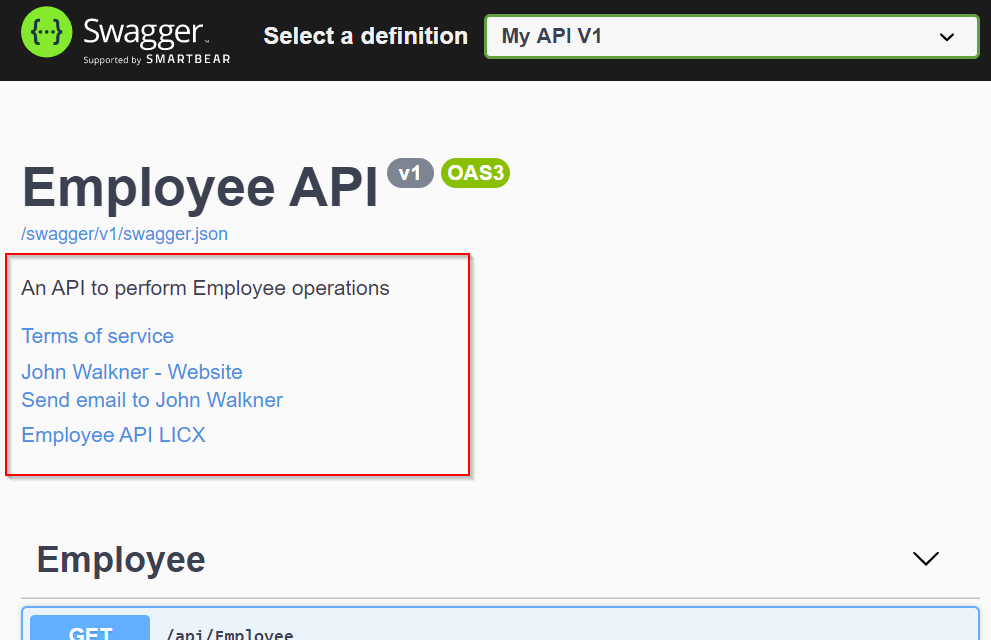Open the Terms of service link
The height and width of the screenshot is (640, 991).
97,336
